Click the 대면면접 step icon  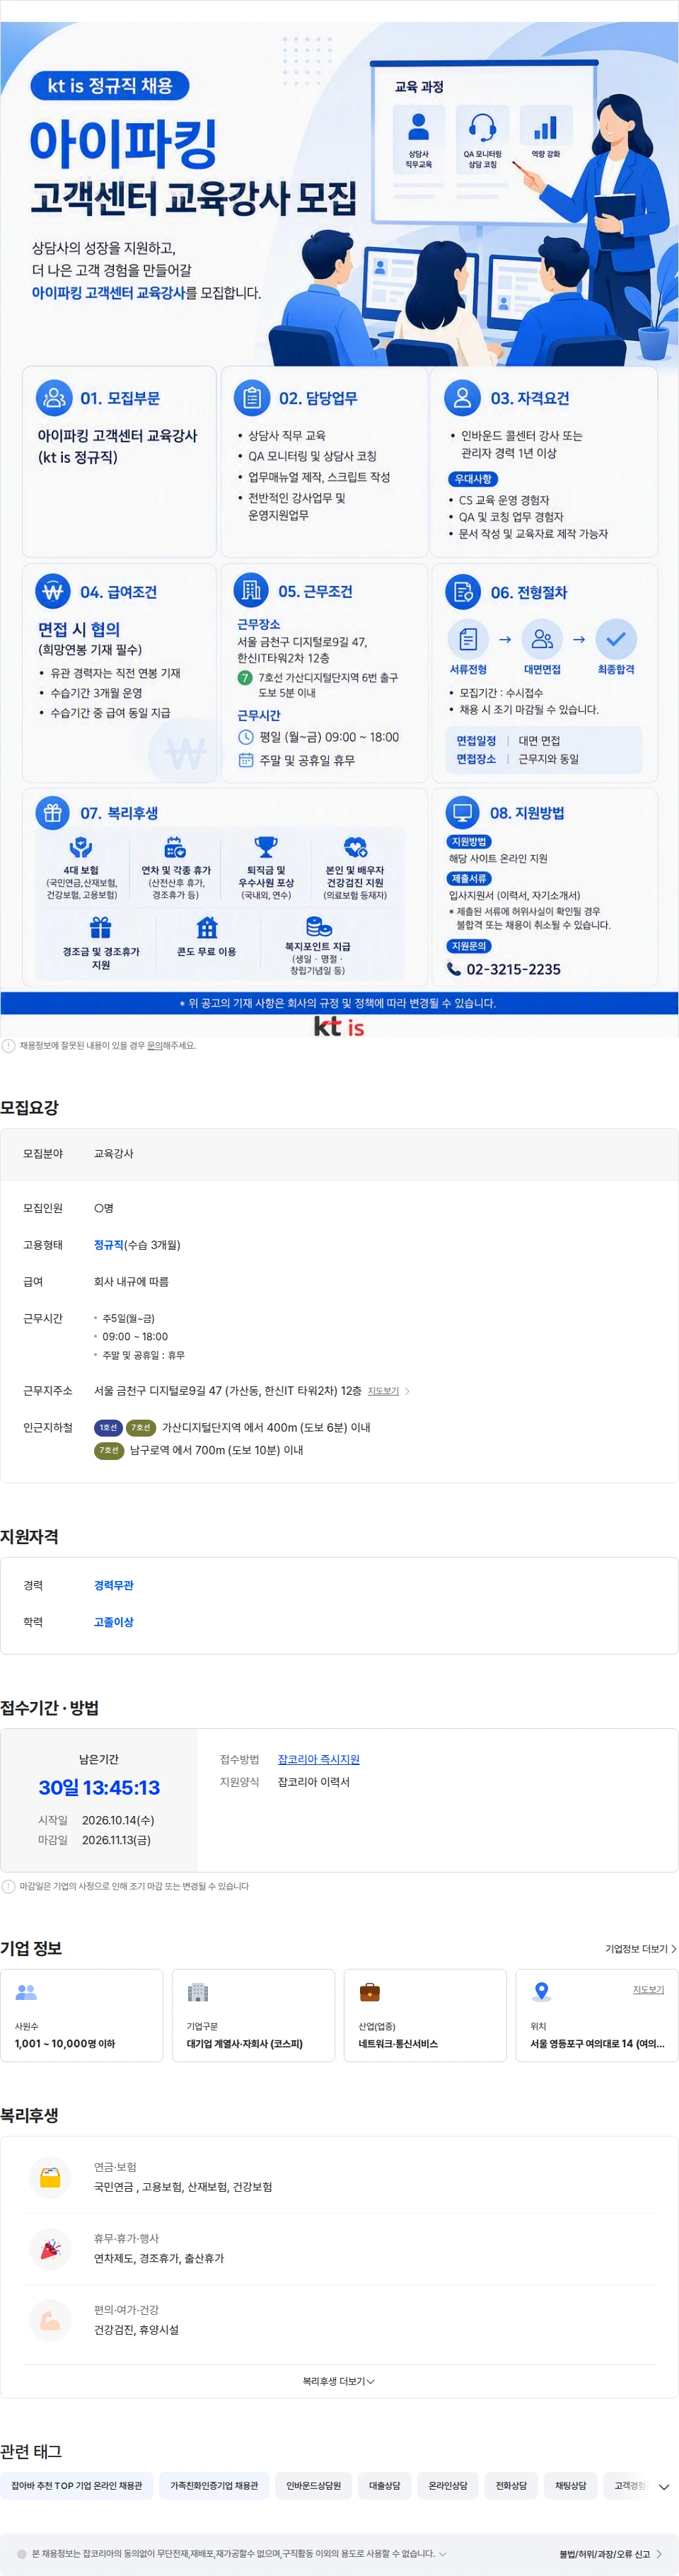[542, 638]
